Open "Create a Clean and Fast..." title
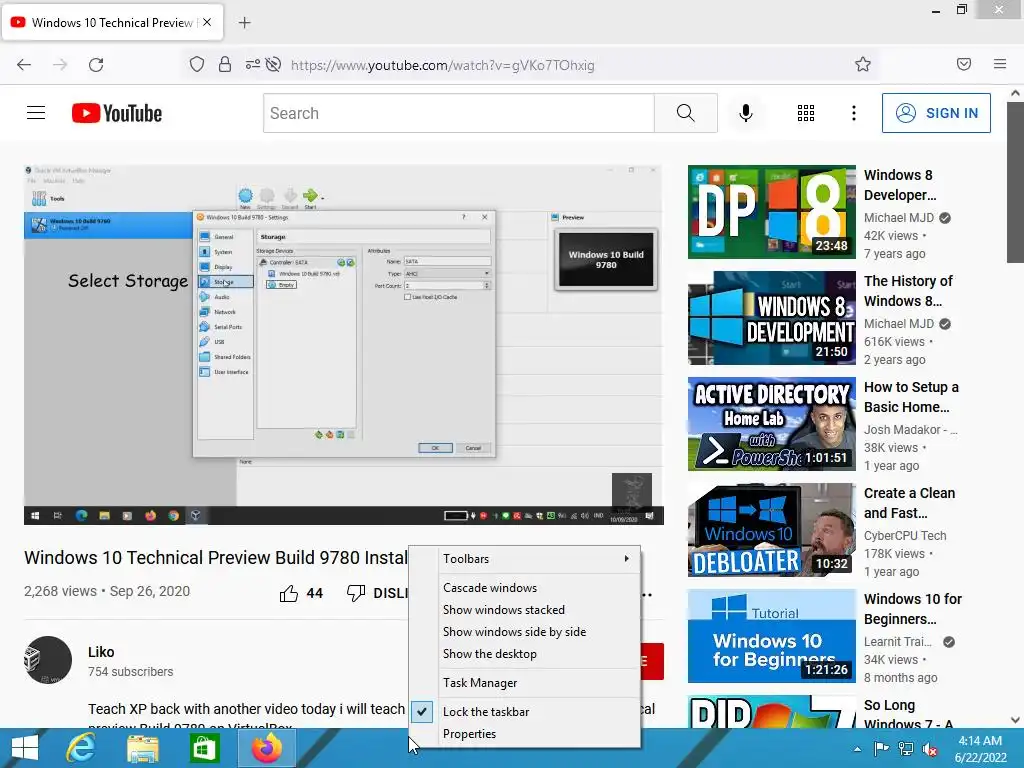This screenshot has width=1024, height=768. click(909, 503)
